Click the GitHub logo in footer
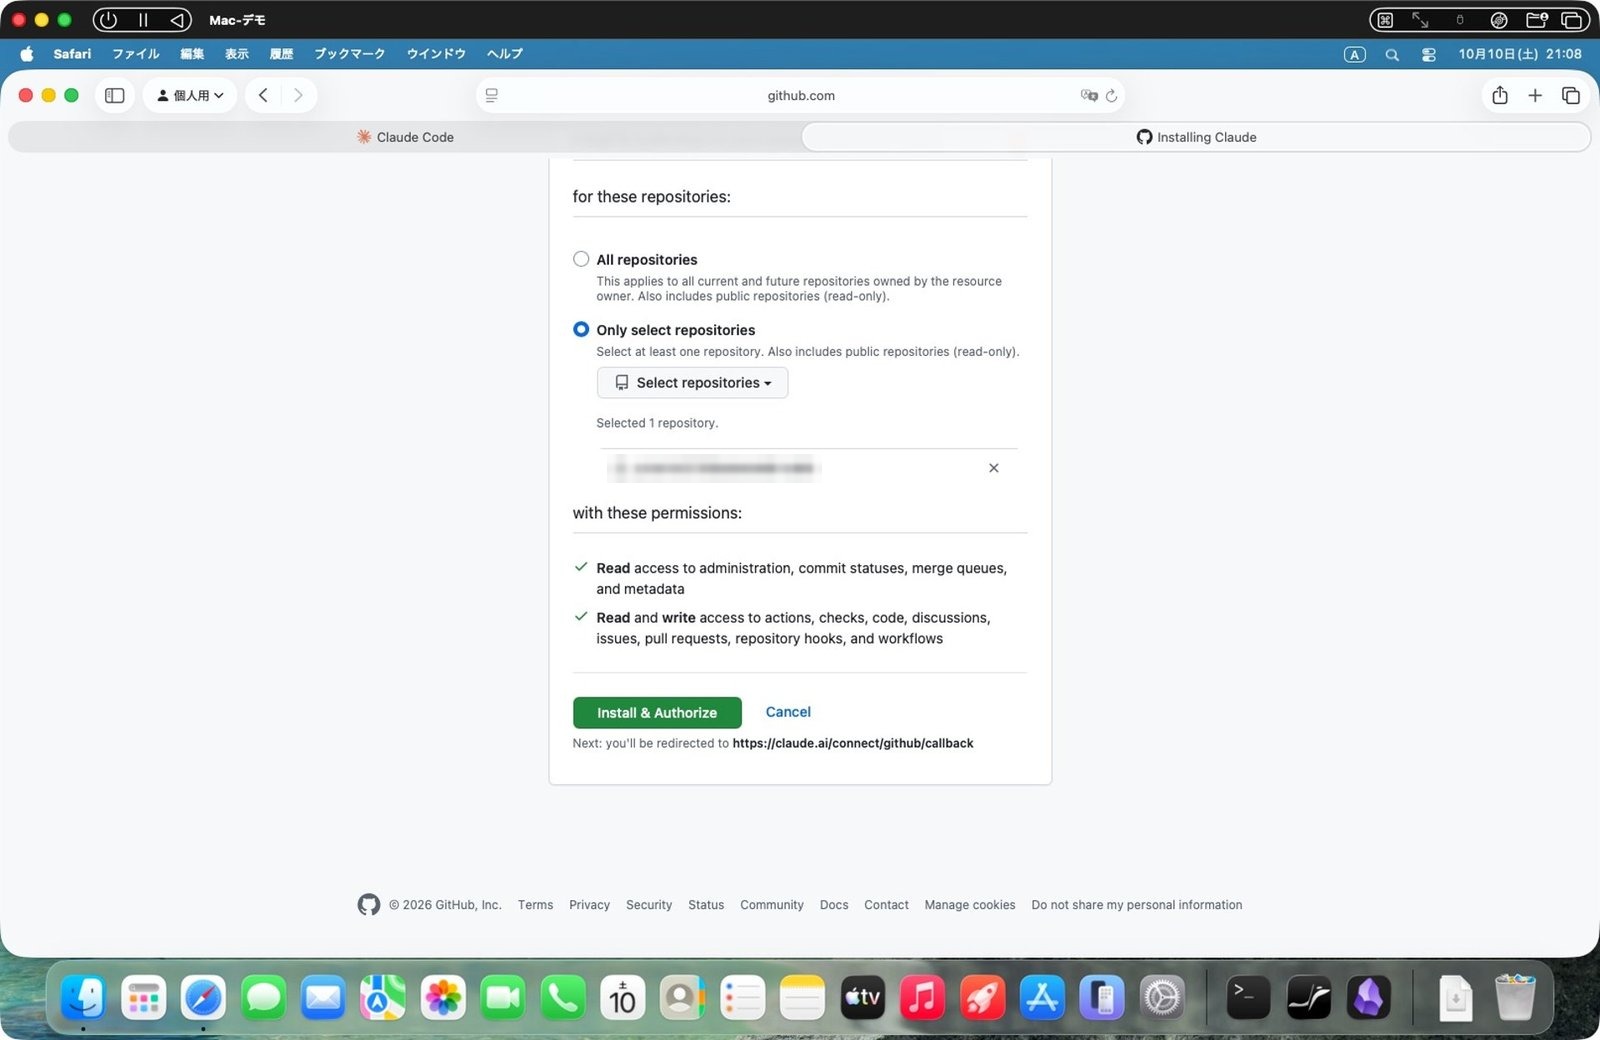Screen dimensions: 1600x1040 point(369,905)
